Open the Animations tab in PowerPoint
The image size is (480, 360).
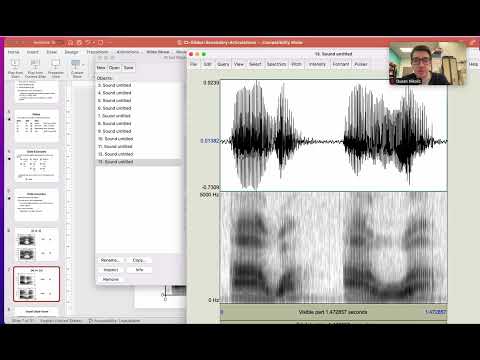[128, 52]
